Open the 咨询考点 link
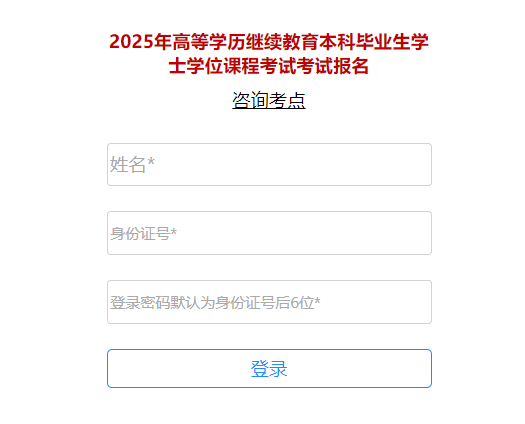This screenshot has height=424, width=525. coord(269,100)
